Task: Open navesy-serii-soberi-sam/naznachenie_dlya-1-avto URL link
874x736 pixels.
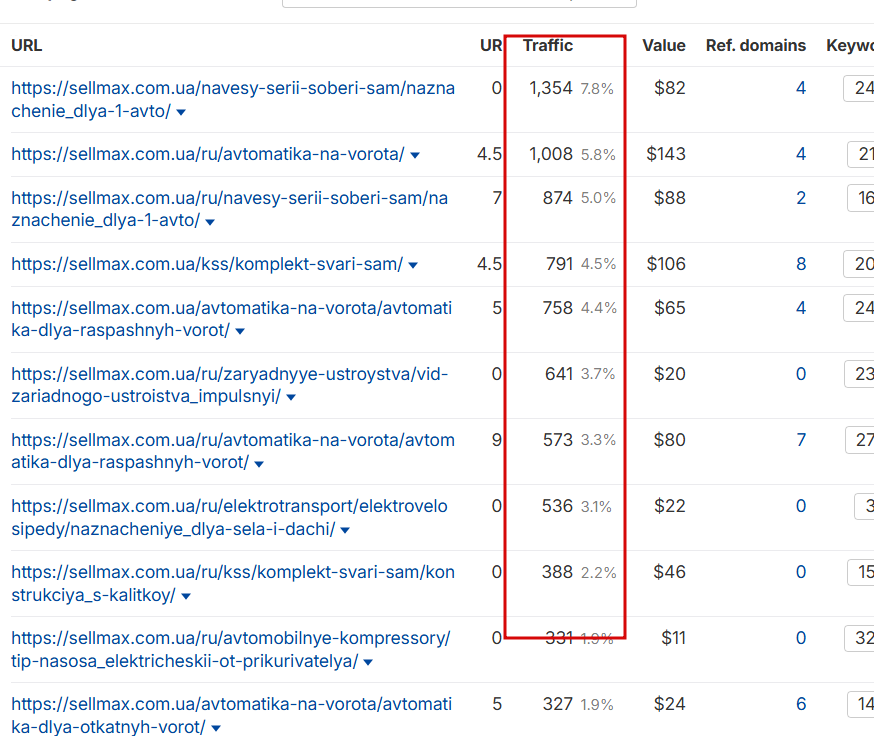Action: [233, 99]
